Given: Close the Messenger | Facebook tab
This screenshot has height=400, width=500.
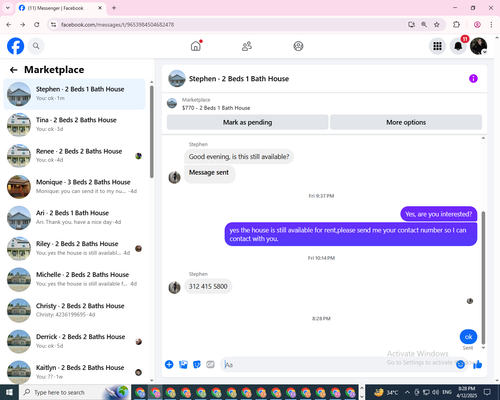Looking at the screenshot, I should coord(100,8).
